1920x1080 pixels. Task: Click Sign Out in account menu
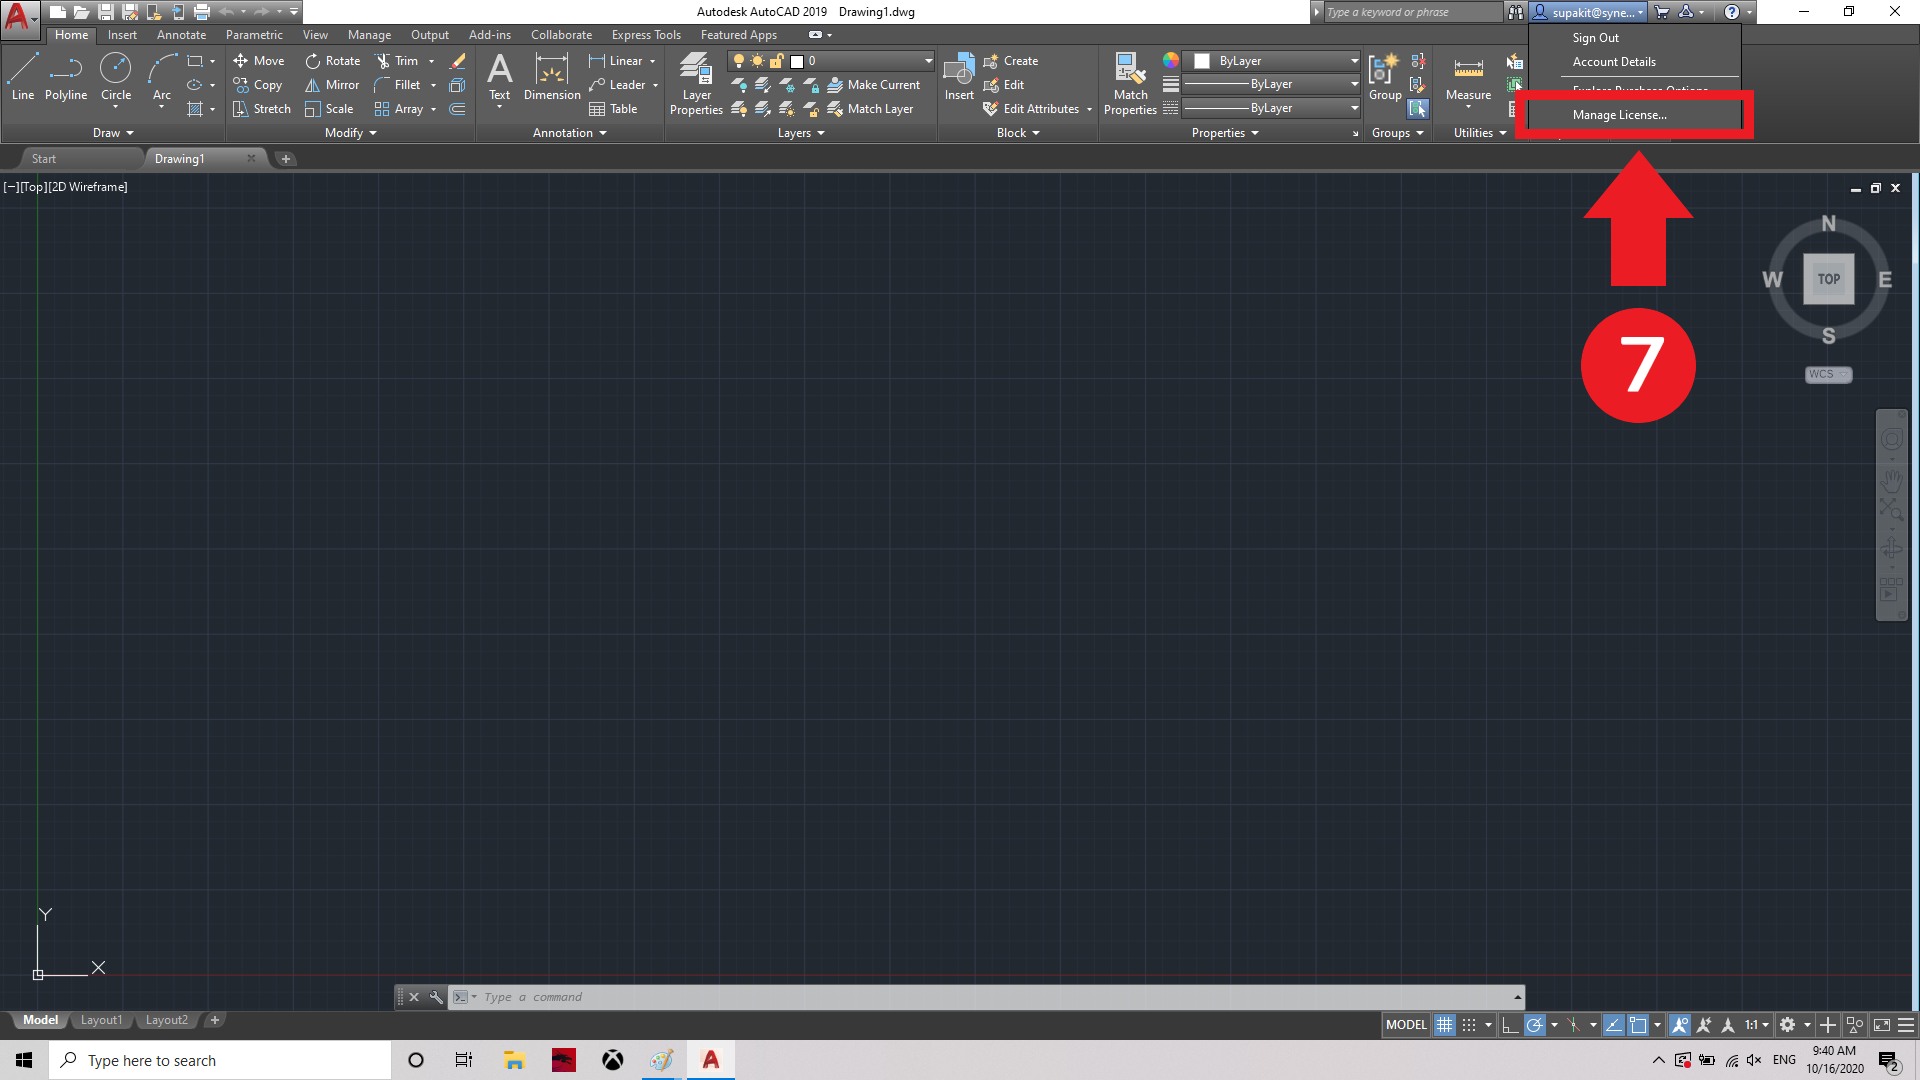1595,38
